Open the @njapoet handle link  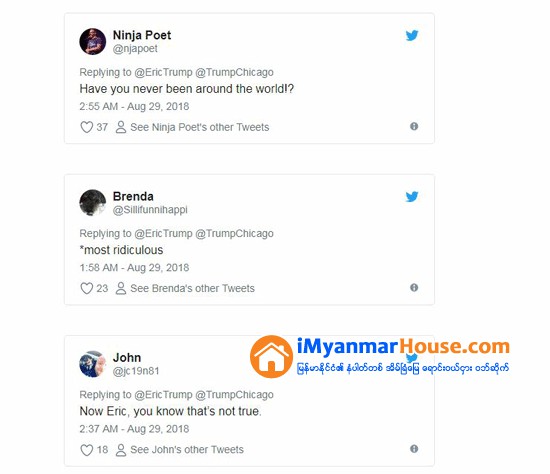[x=135, y=48]
